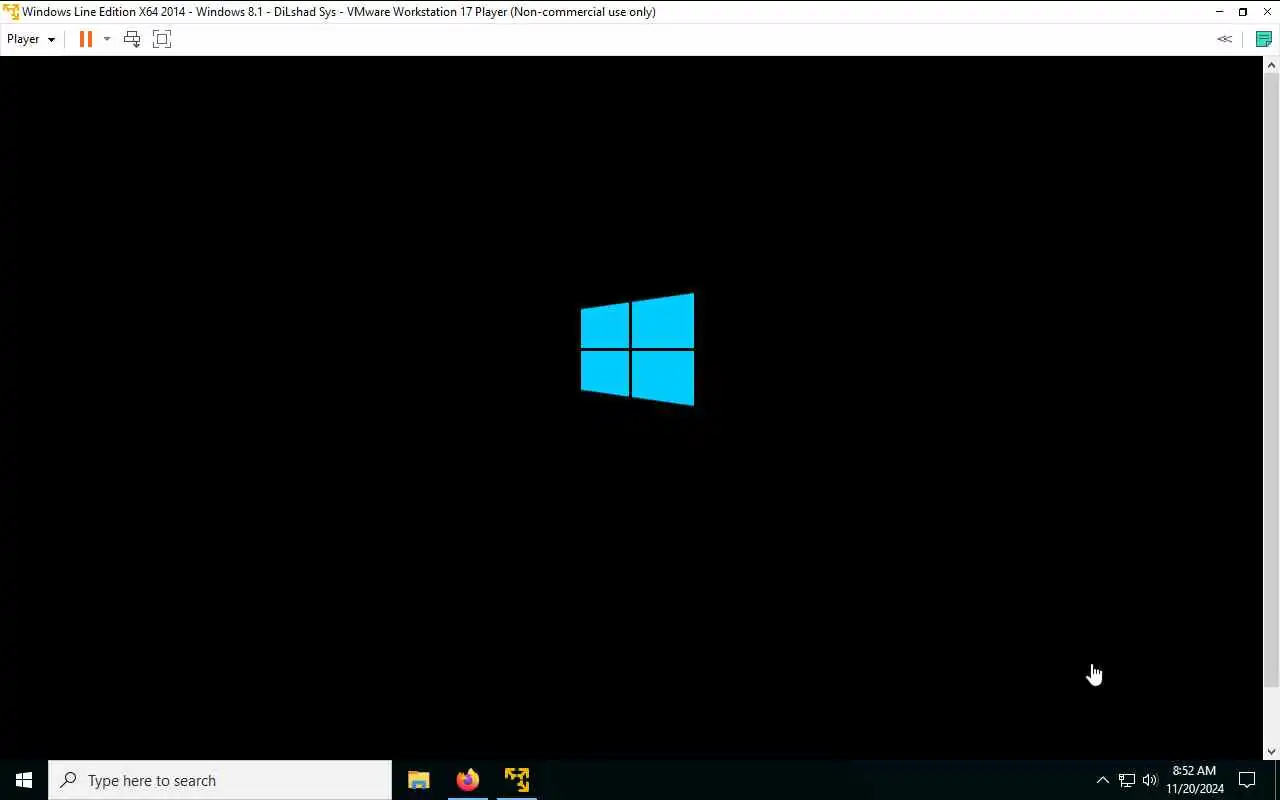This screenshot has width=1280, height=800.
Task: Open the Action Center notifications icon
Action: click(x=1247, y=780)
